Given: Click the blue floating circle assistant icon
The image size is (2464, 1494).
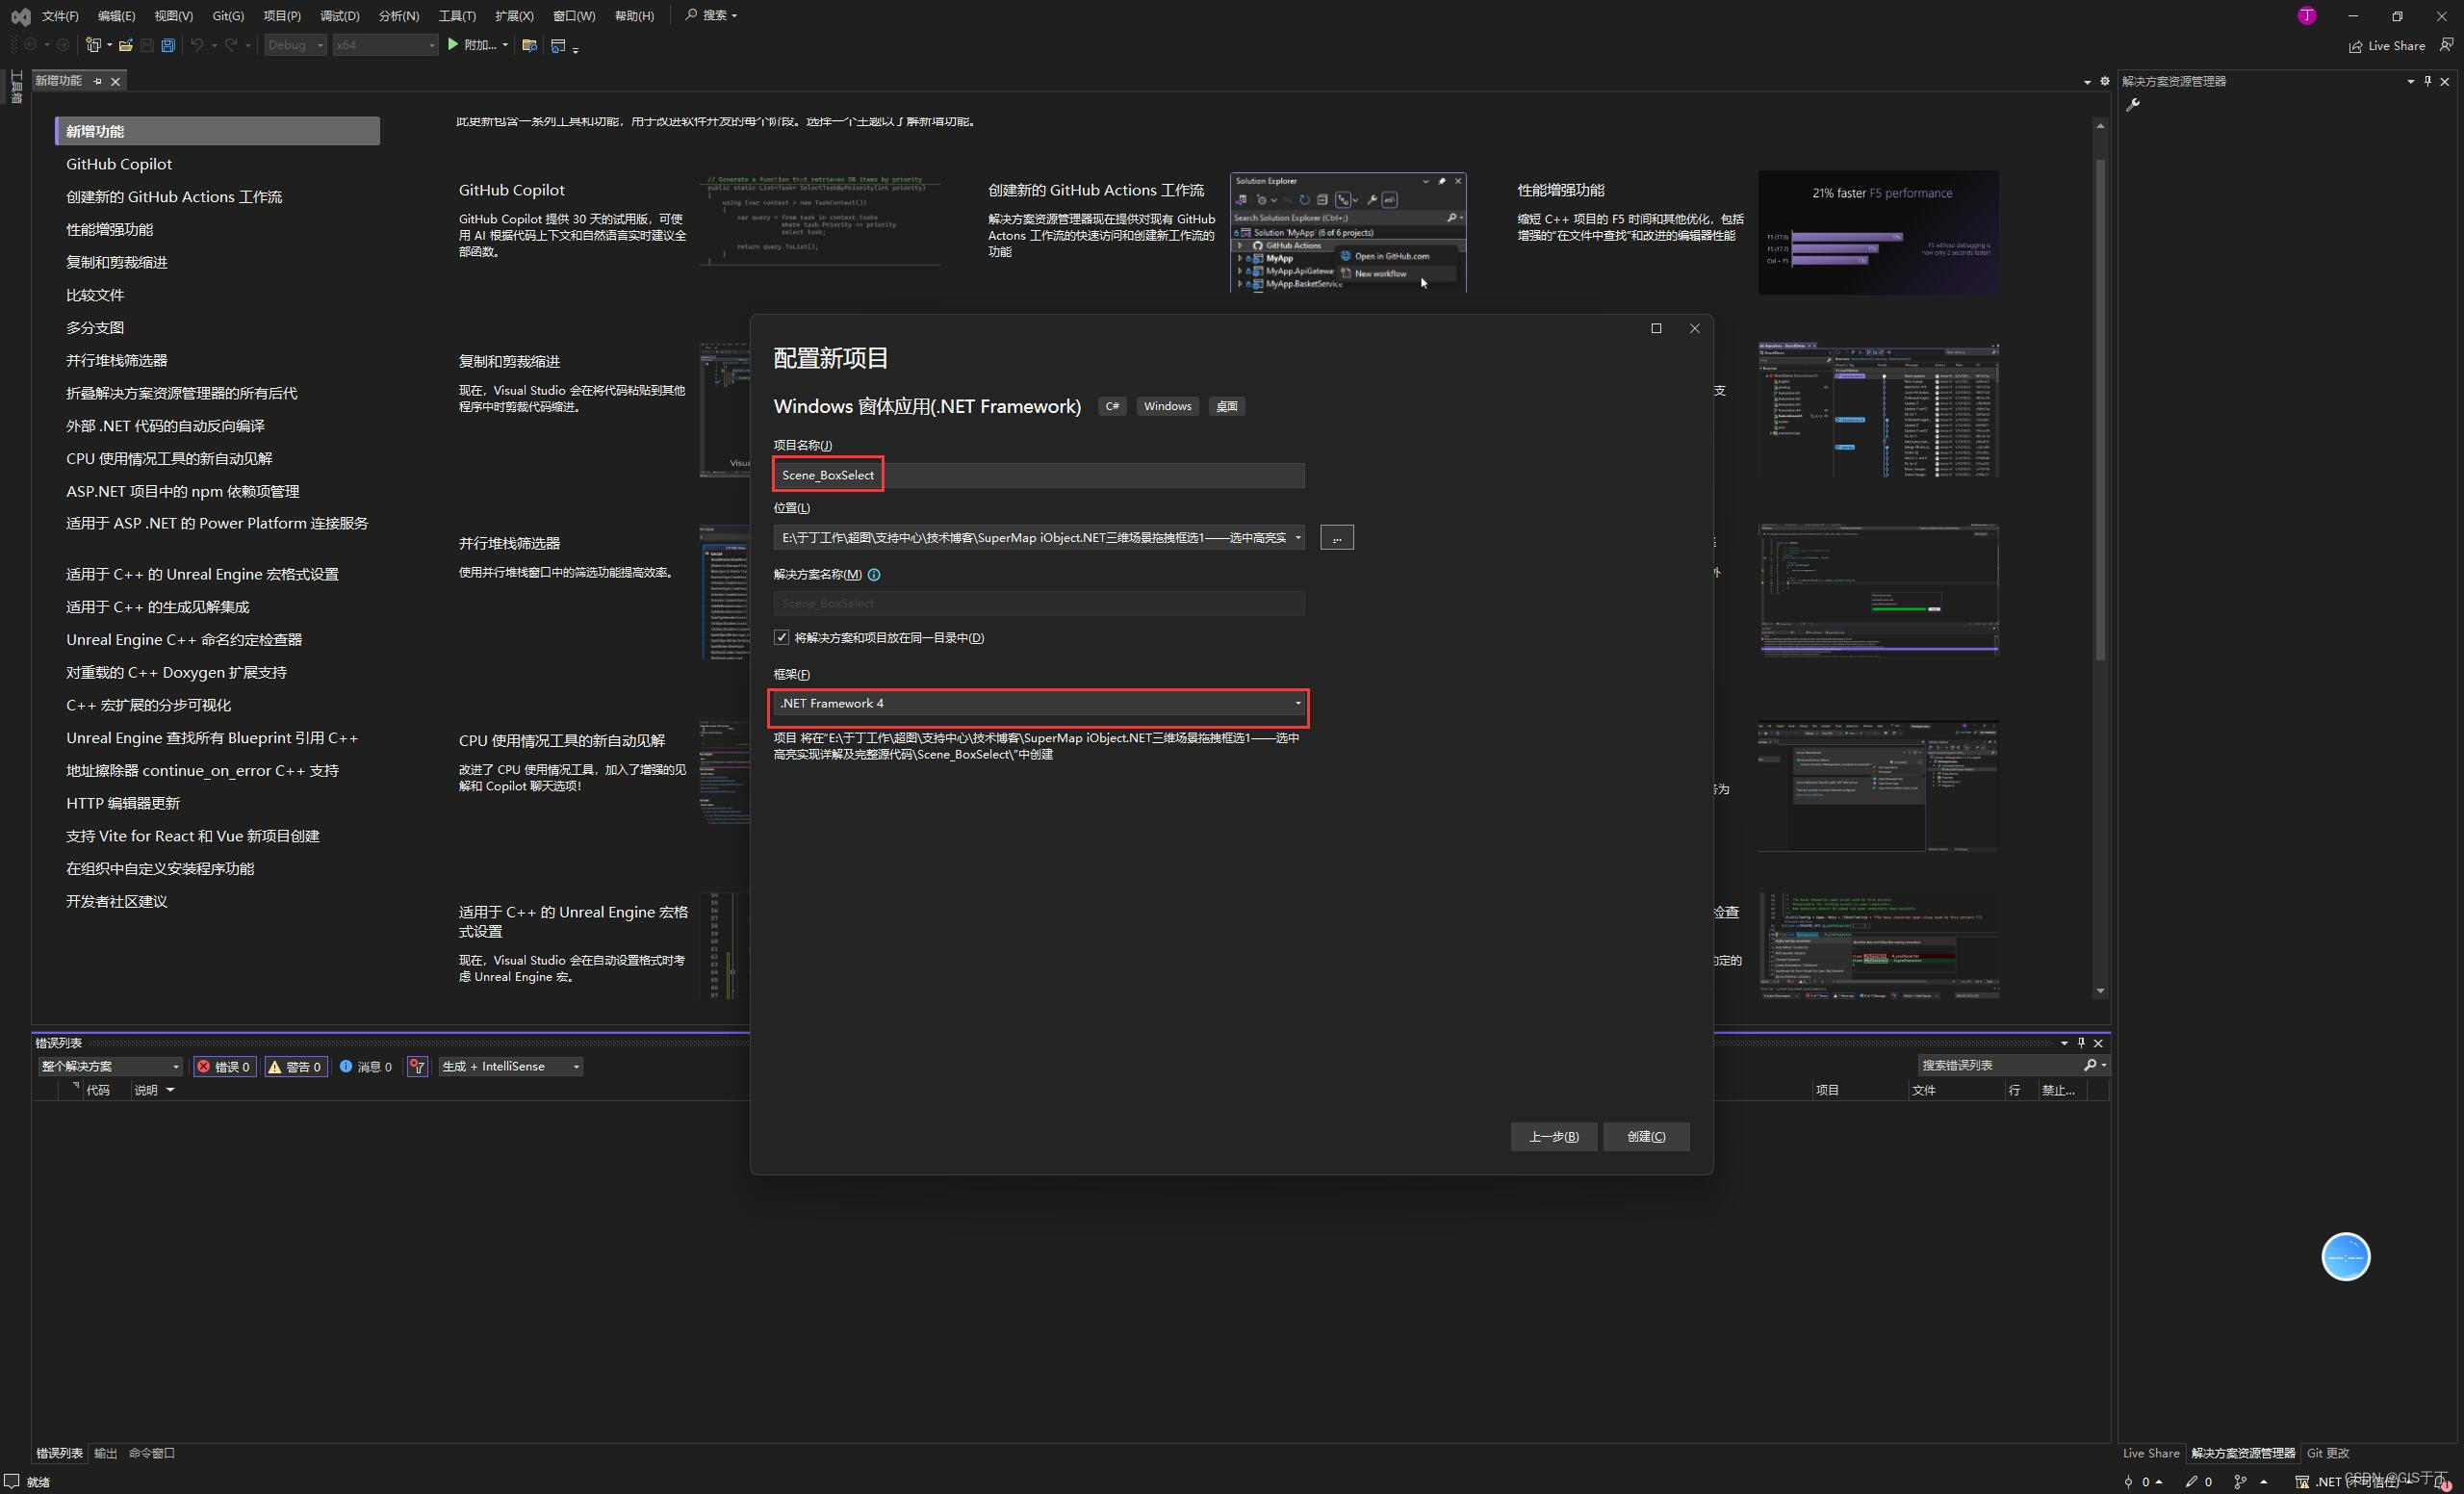Looking at the screenshot, I should [x=2345, y=1256].
